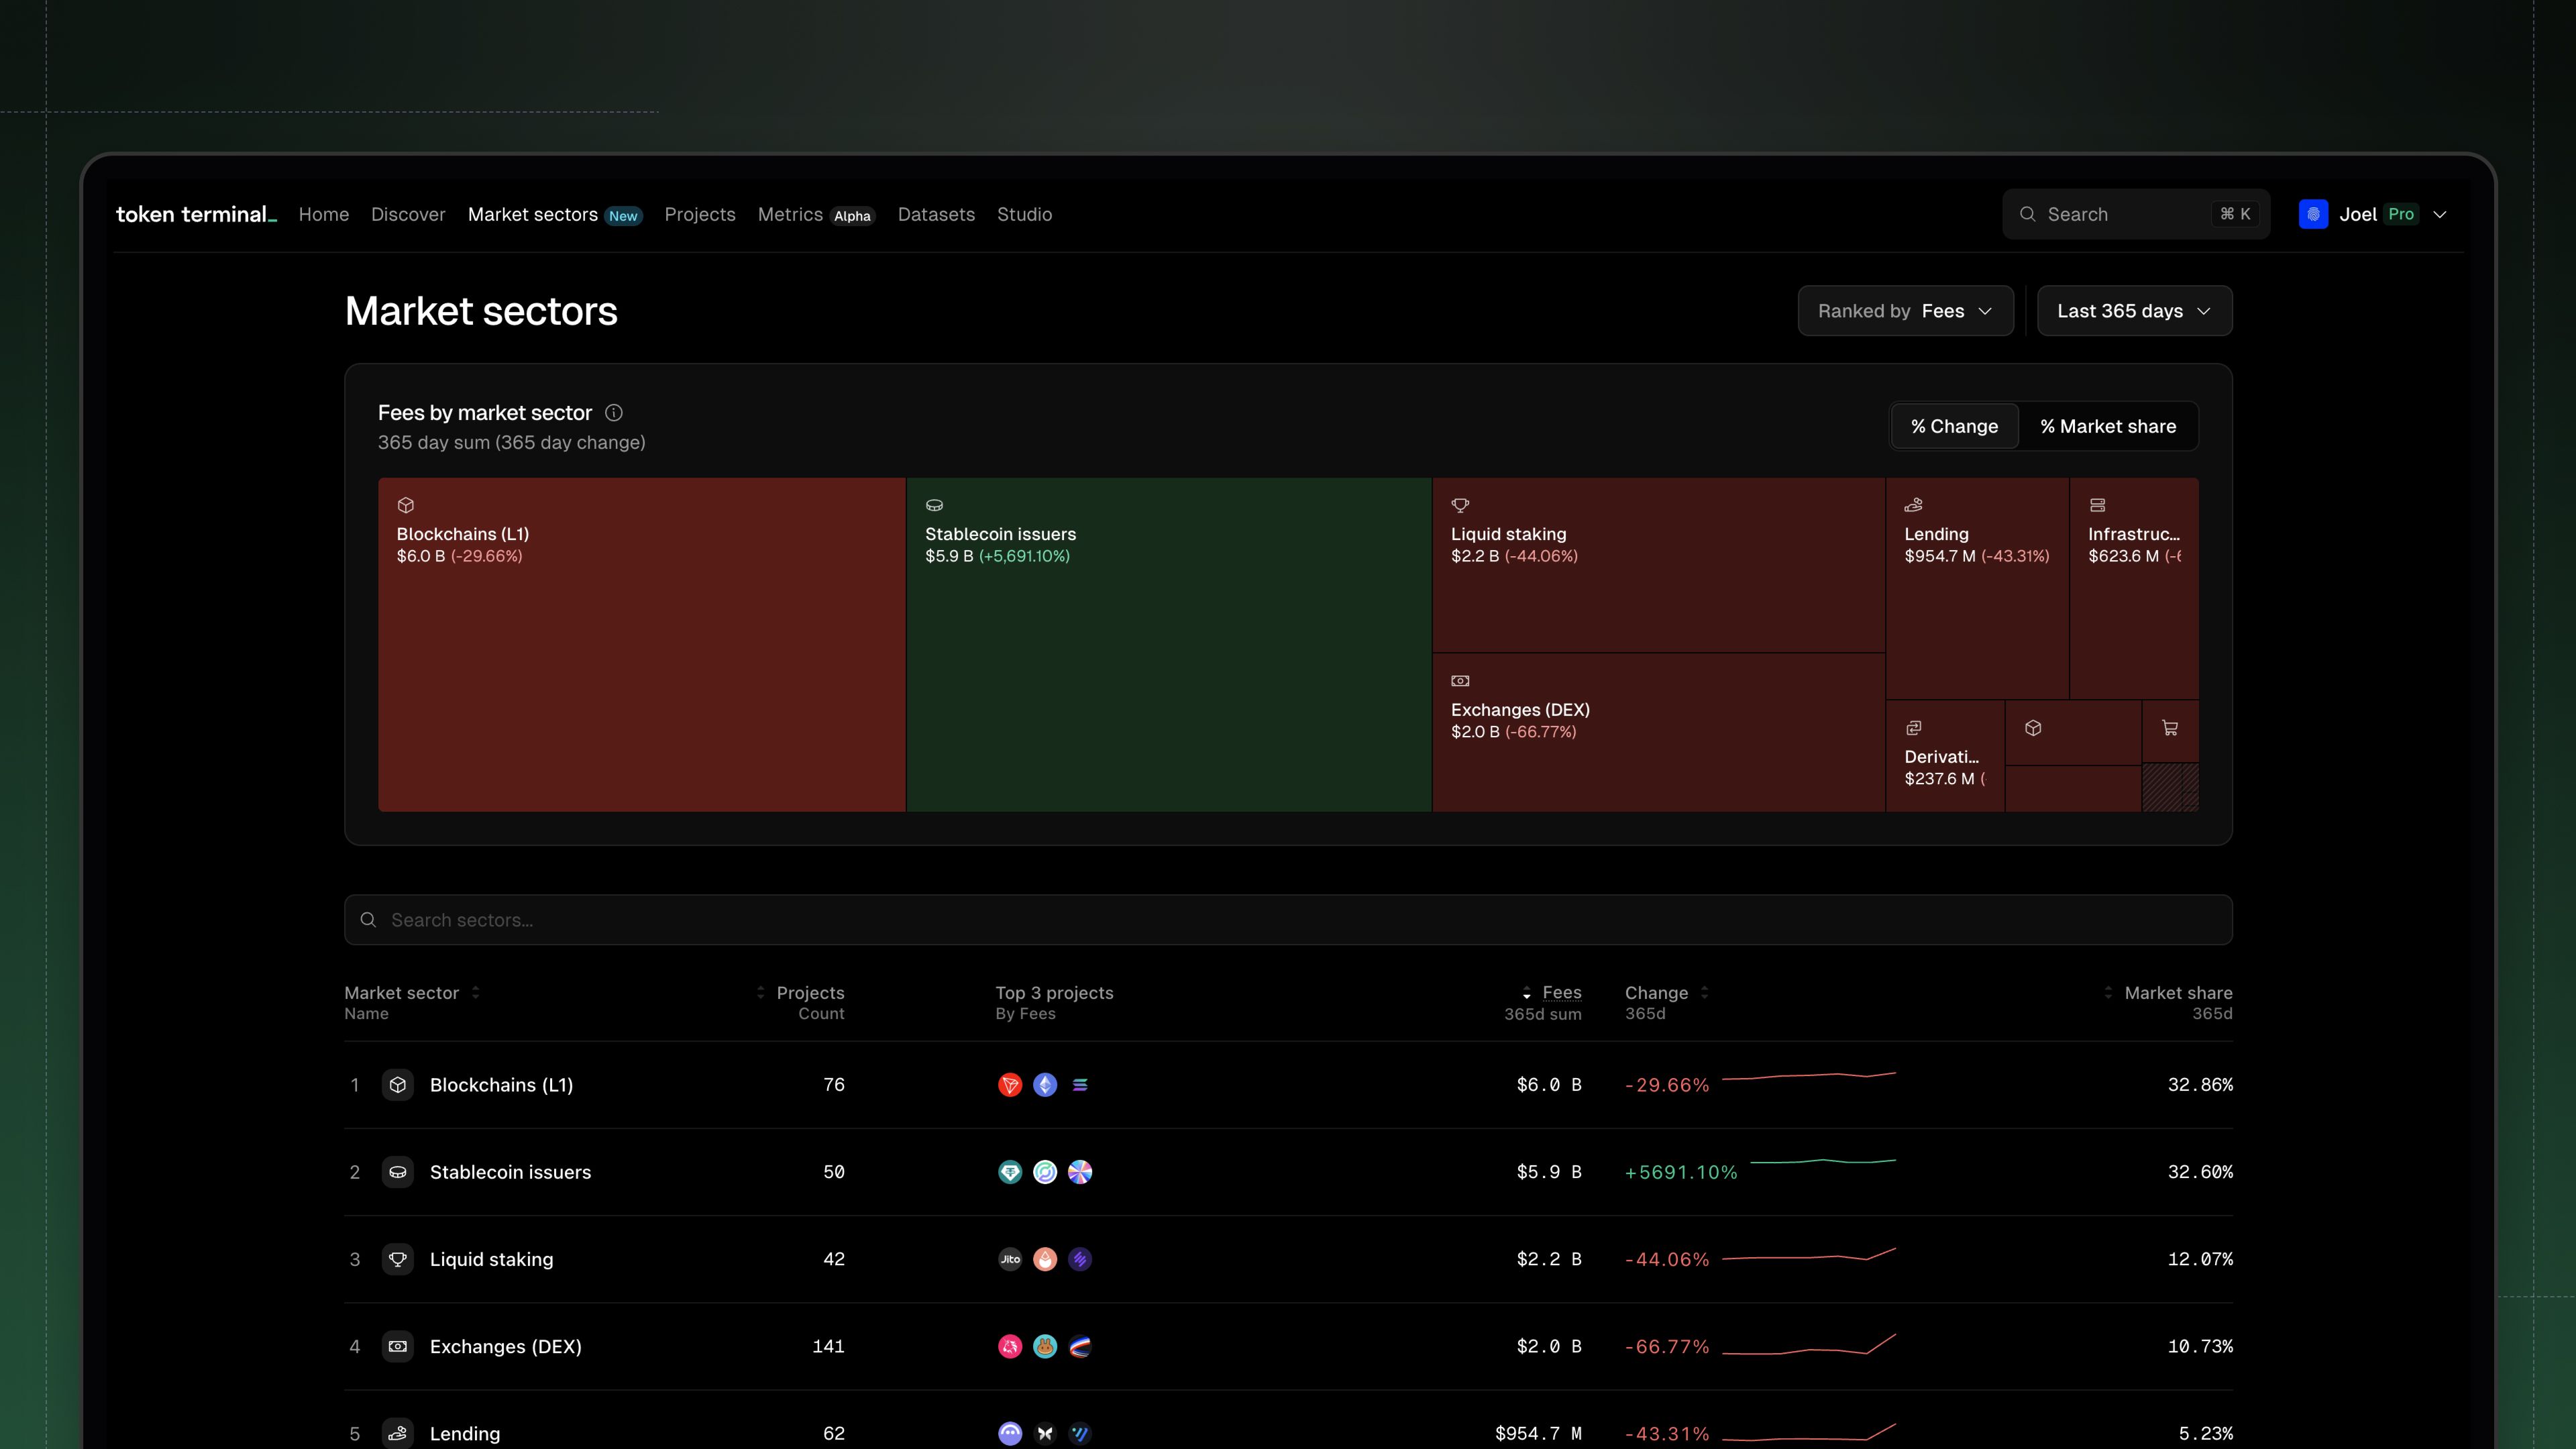This screenshot has height=1449, width=2576.
Task: Open the Projects nav item
Action: (700, 214)
